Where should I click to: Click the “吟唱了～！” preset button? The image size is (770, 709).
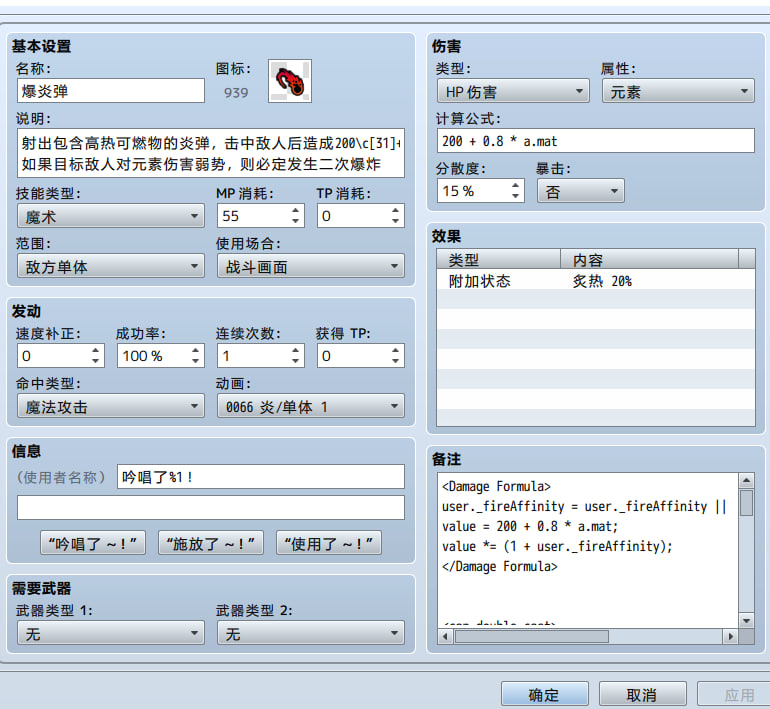[93, 543]
